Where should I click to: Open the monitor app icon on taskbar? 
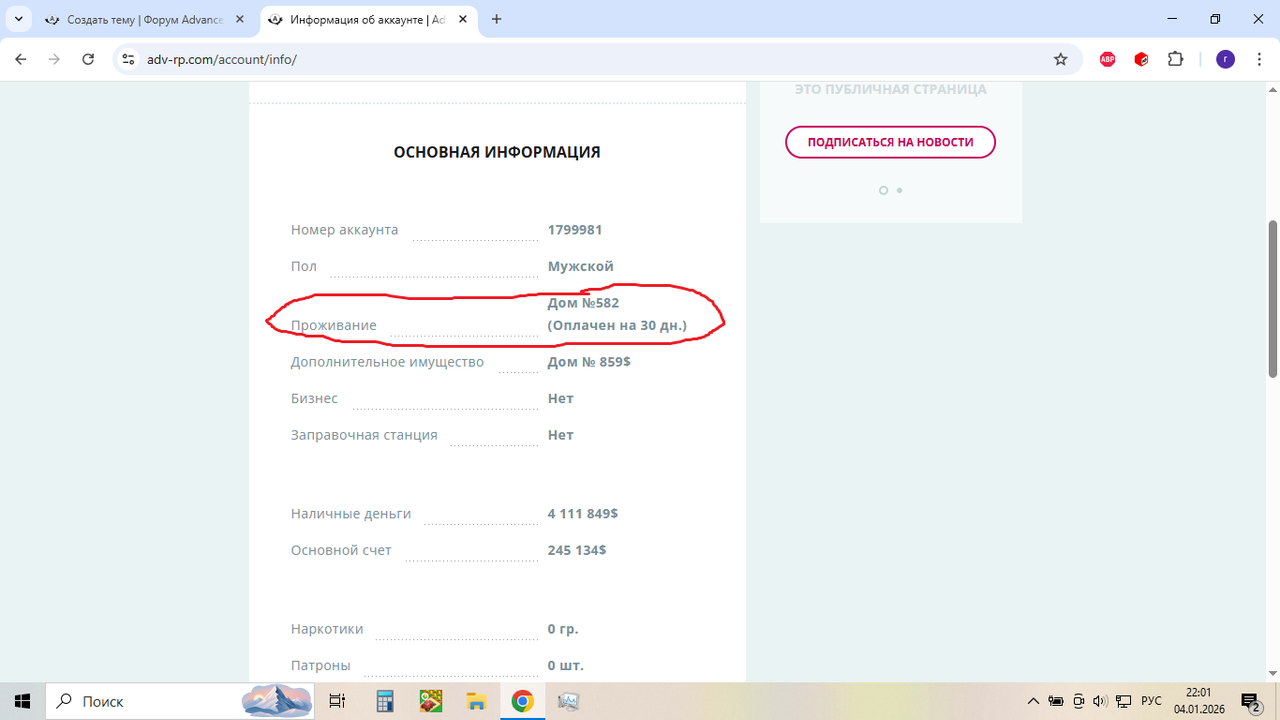pyautogui.click(x=568, y=701)
